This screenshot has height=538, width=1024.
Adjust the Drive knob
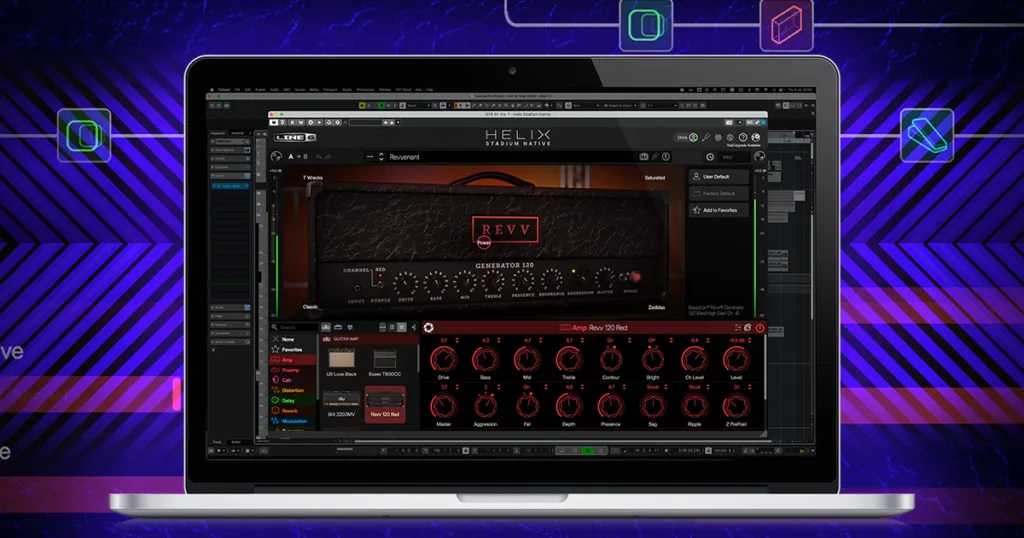point(443,360)
